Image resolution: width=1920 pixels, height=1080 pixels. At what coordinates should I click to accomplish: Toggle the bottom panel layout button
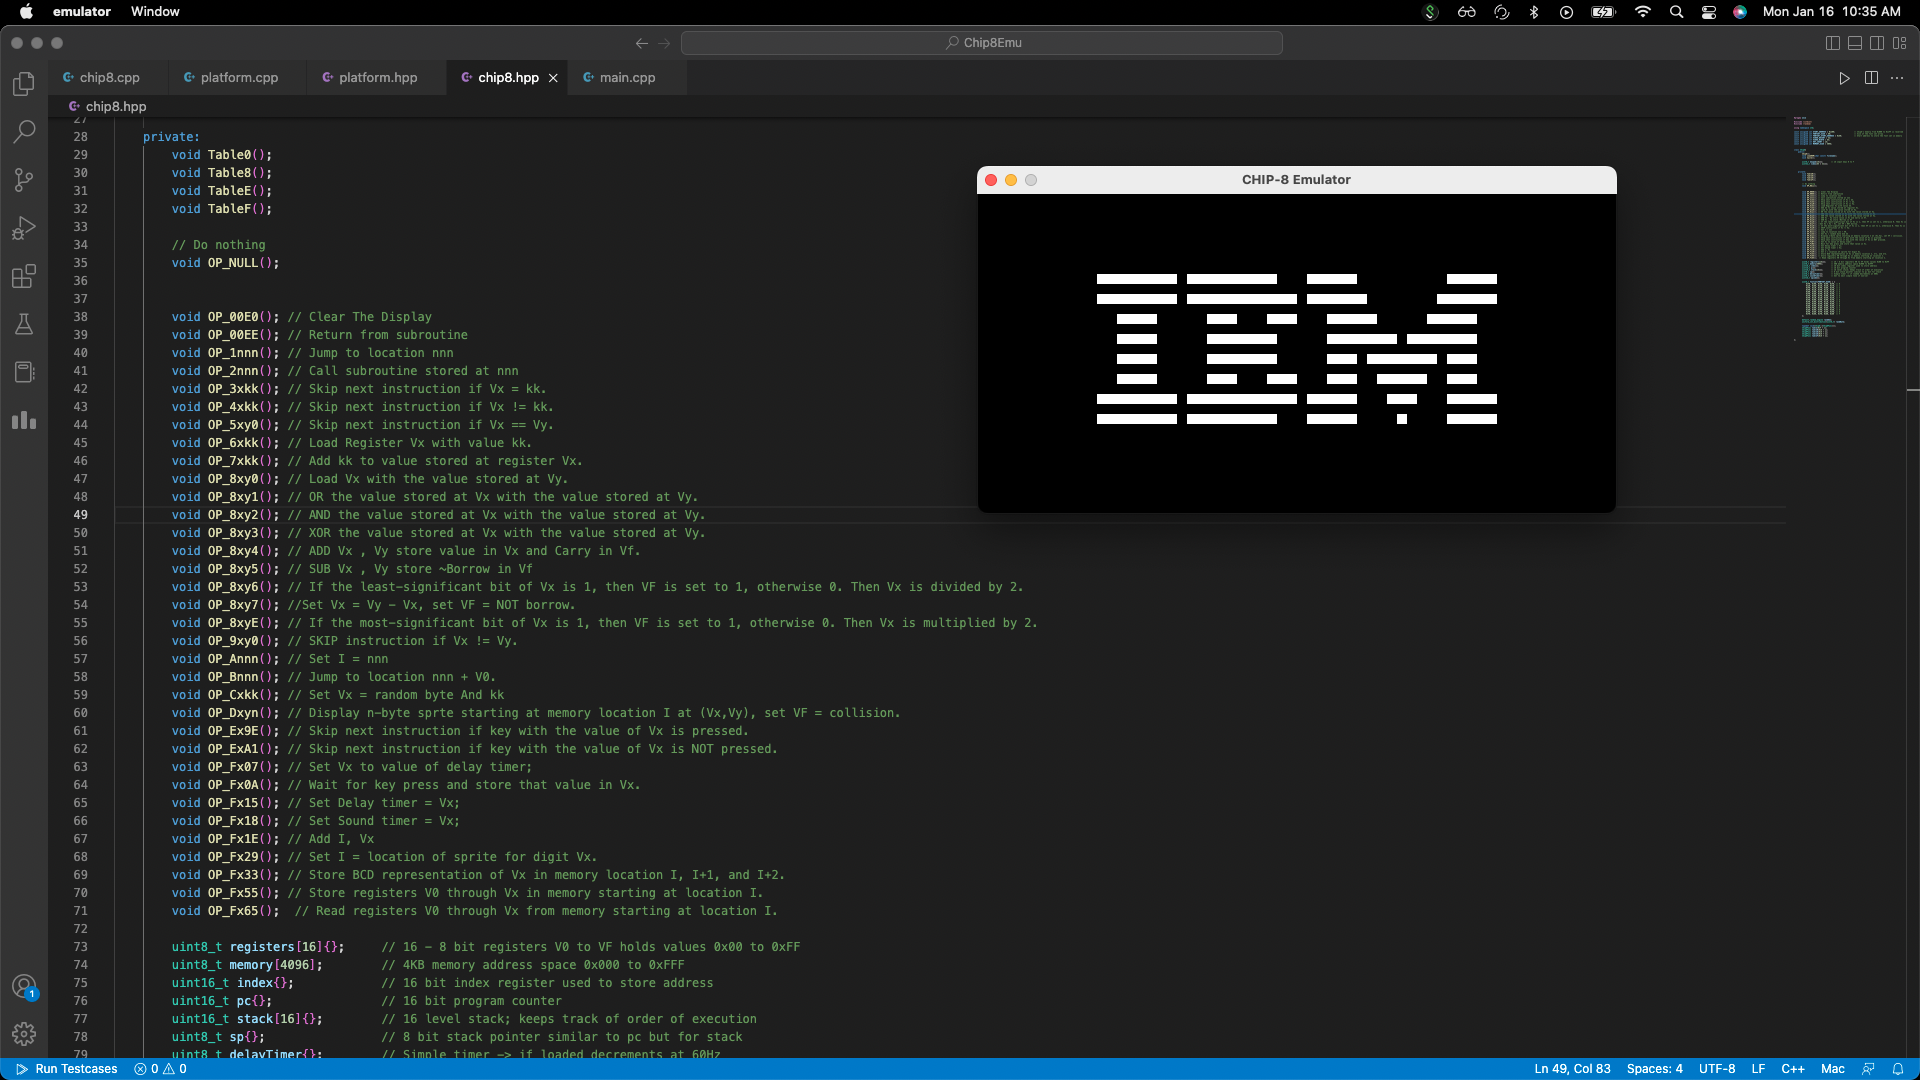1855,43
